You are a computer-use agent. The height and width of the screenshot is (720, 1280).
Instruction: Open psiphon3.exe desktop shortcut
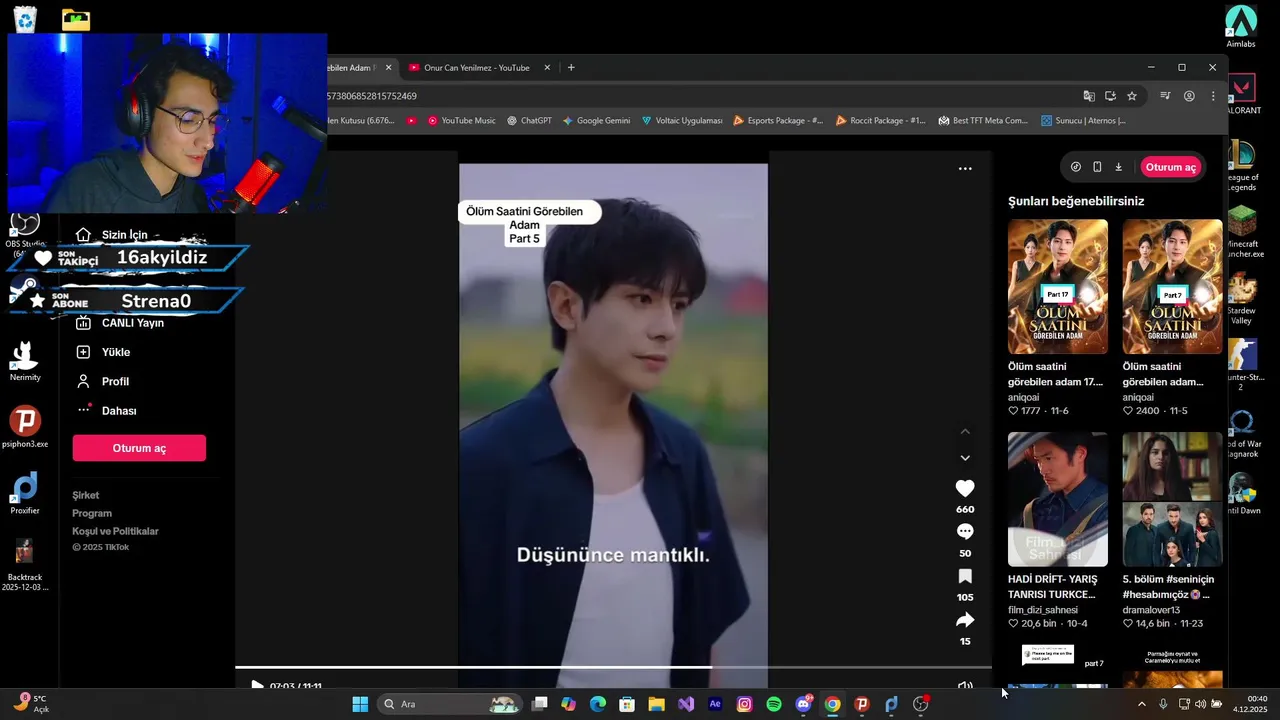click(25, 427)
